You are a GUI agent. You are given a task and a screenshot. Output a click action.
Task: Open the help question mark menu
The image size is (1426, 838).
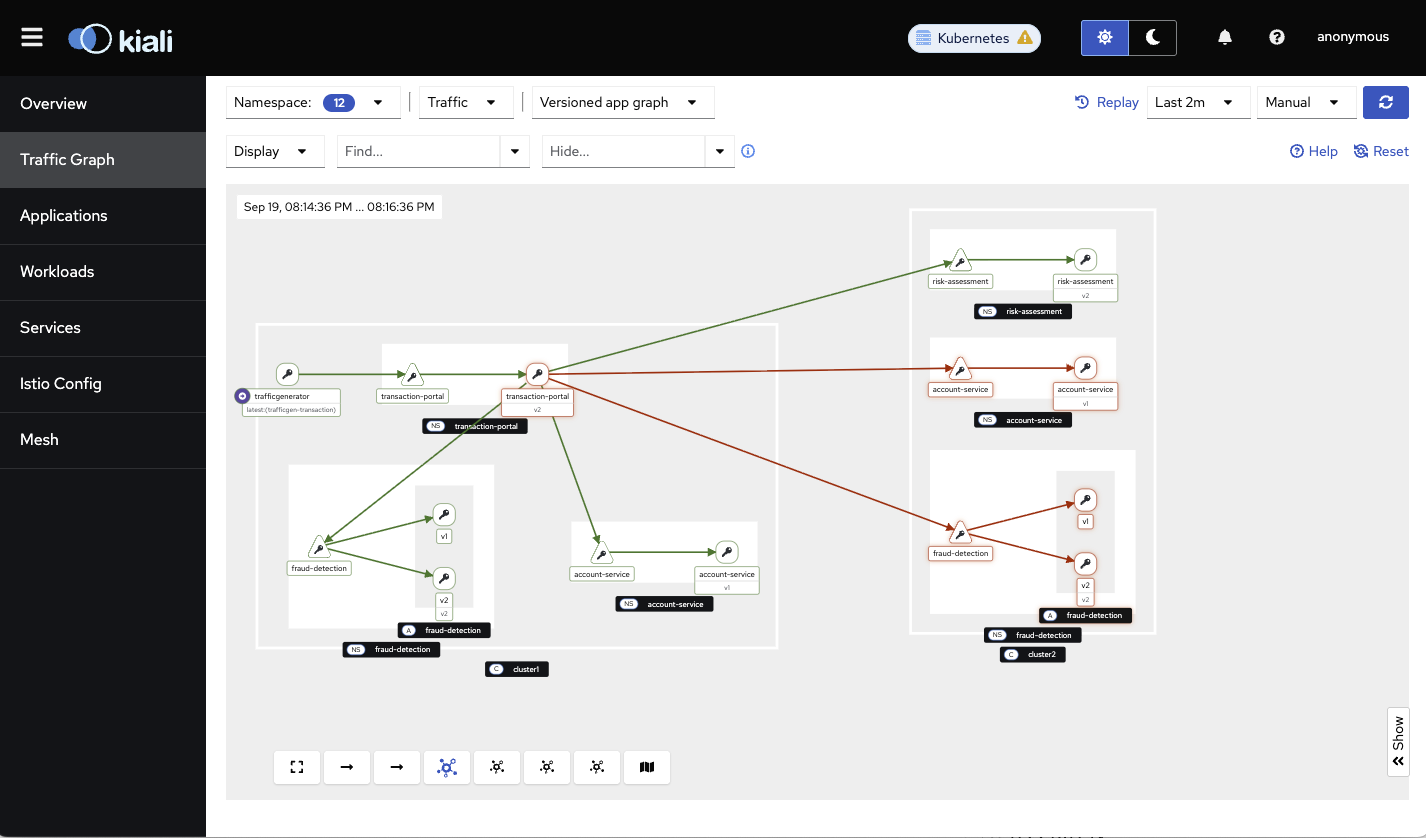tap(1276, 37)
